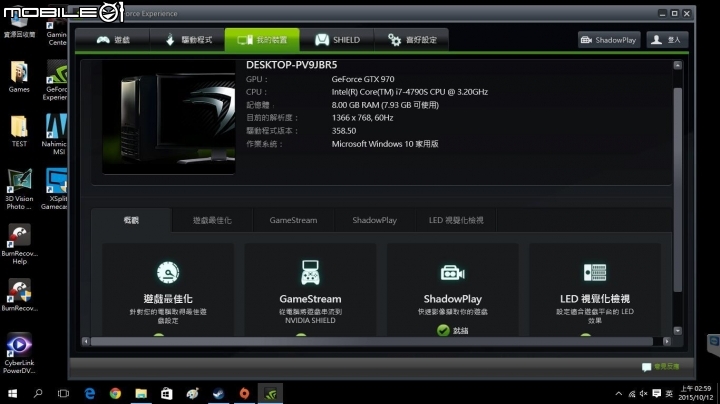
Task: Open File Explorer from the taskbar
Action: click(141, 393)
